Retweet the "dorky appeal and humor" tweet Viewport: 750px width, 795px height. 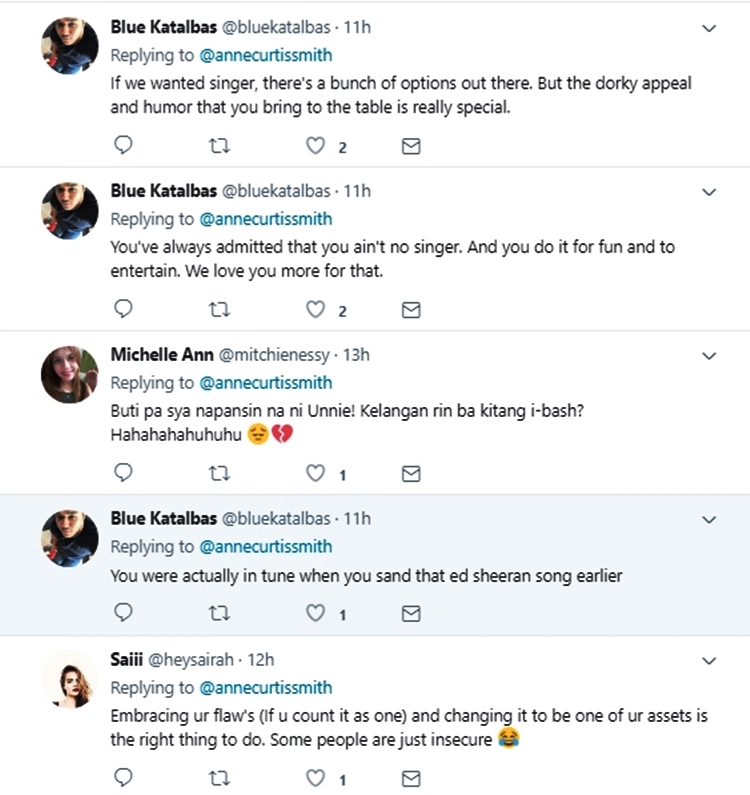coord(219,146)
